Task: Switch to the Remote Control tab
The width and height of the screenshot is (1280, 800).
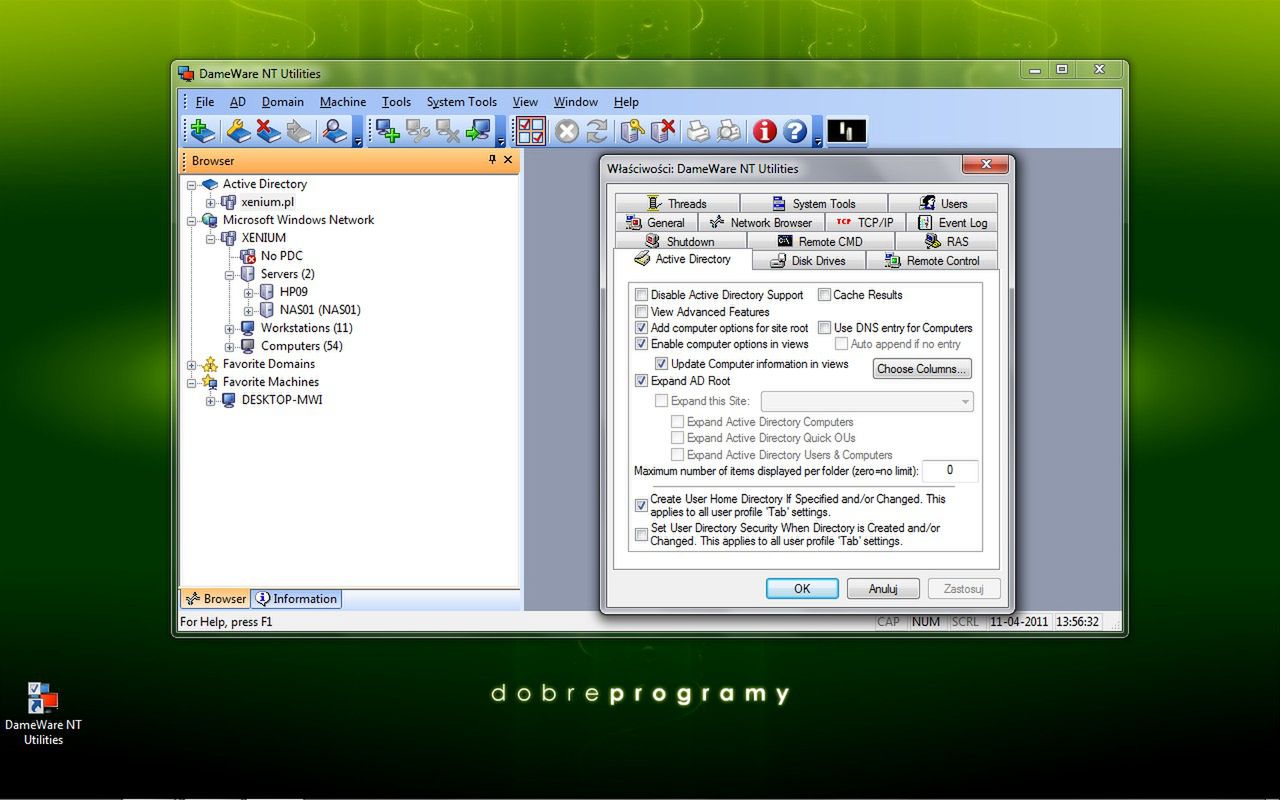Action: (932, 261)
